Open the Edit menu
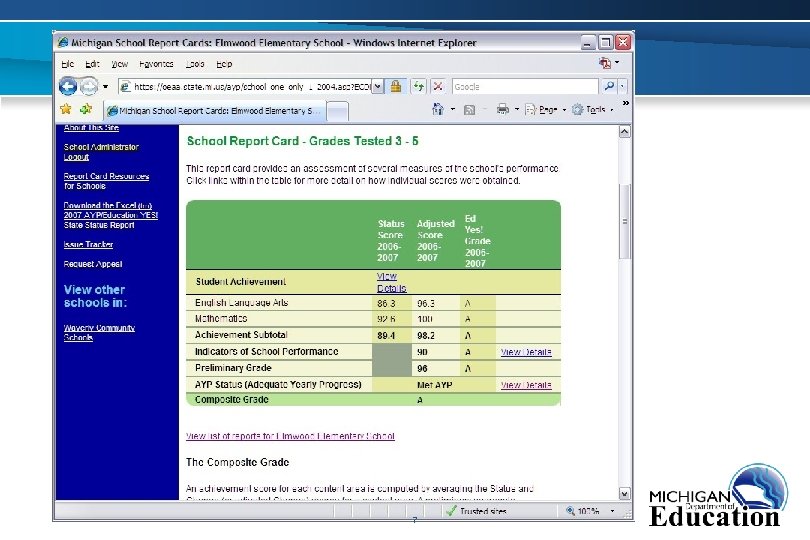This screenshot has width=810, height=540. (x=92, y=64)
